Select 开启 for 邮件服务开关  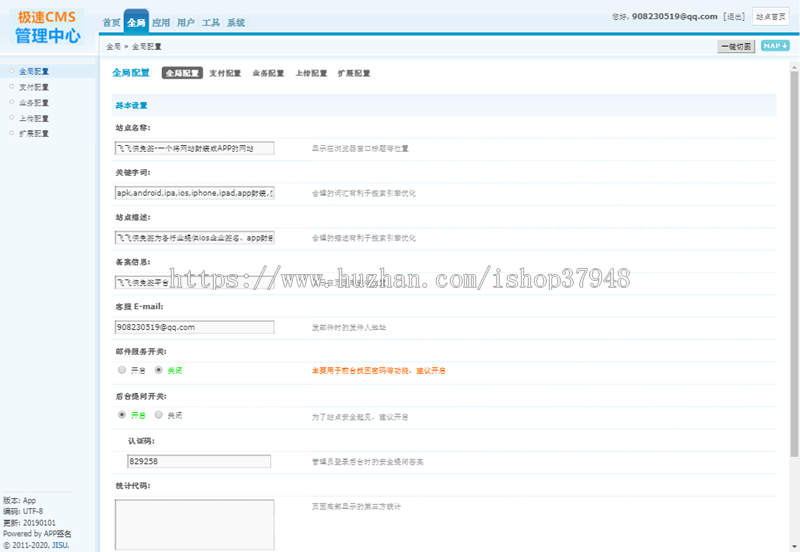click(122, 370)
